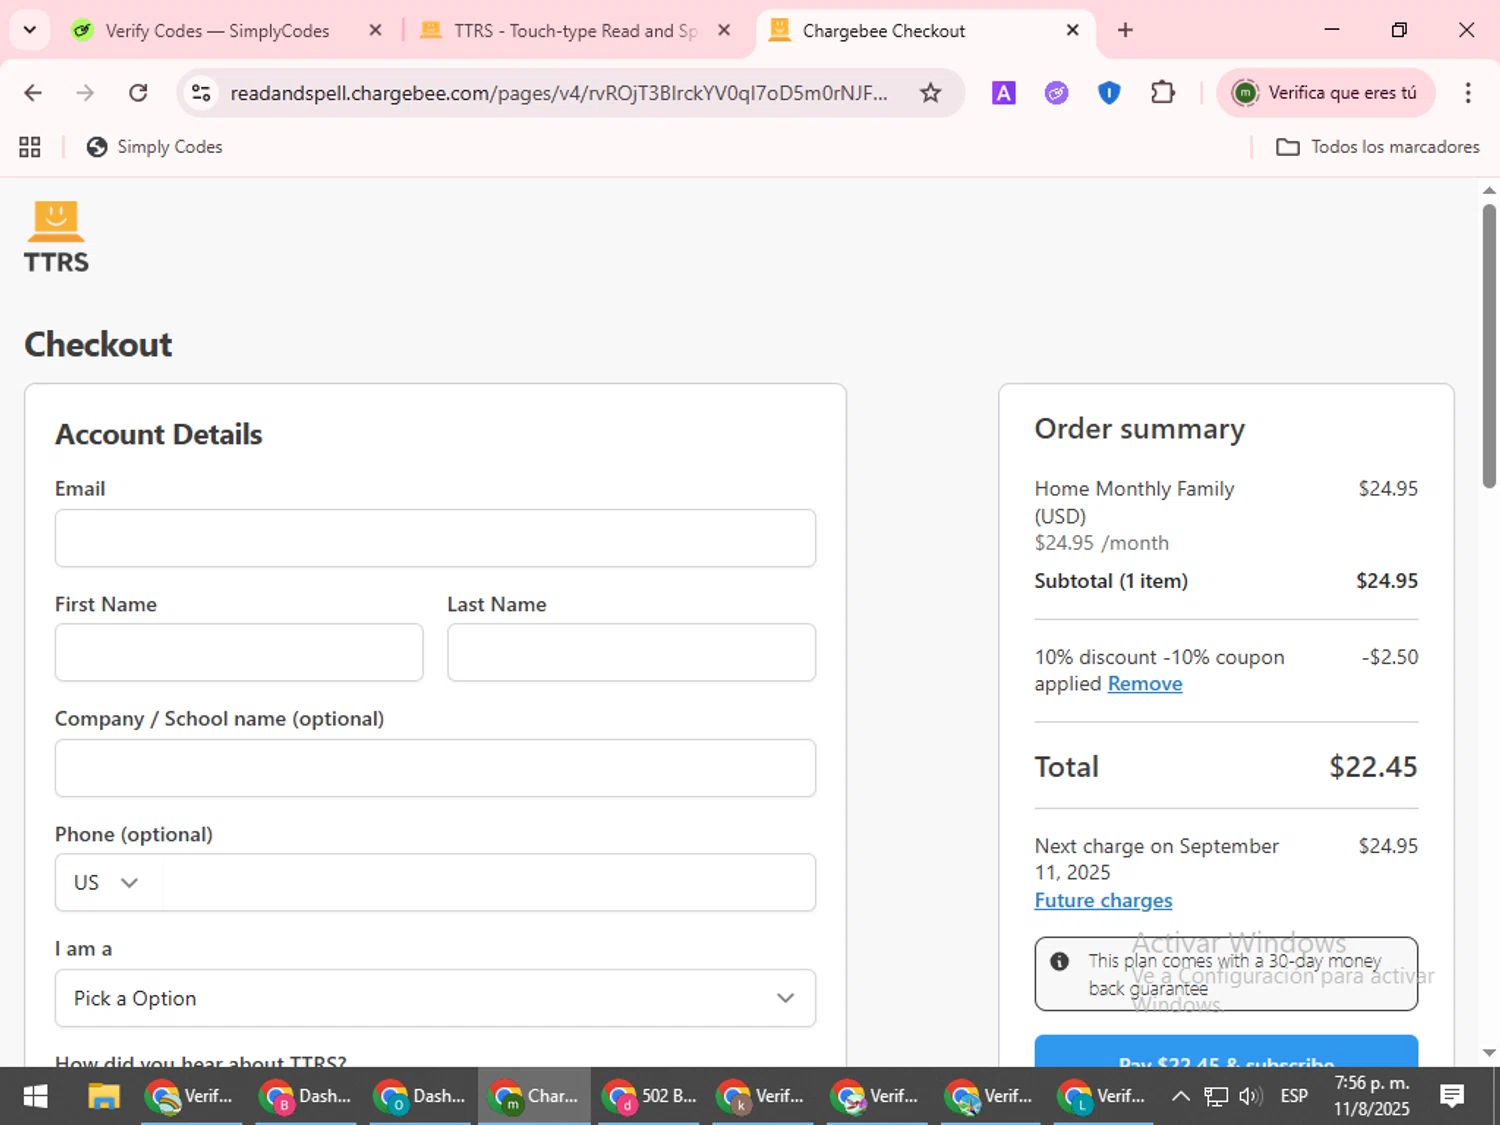Bookmark this page with the star icon
The width and height of the screenshot is (1500, 1125).
[930, 93]
